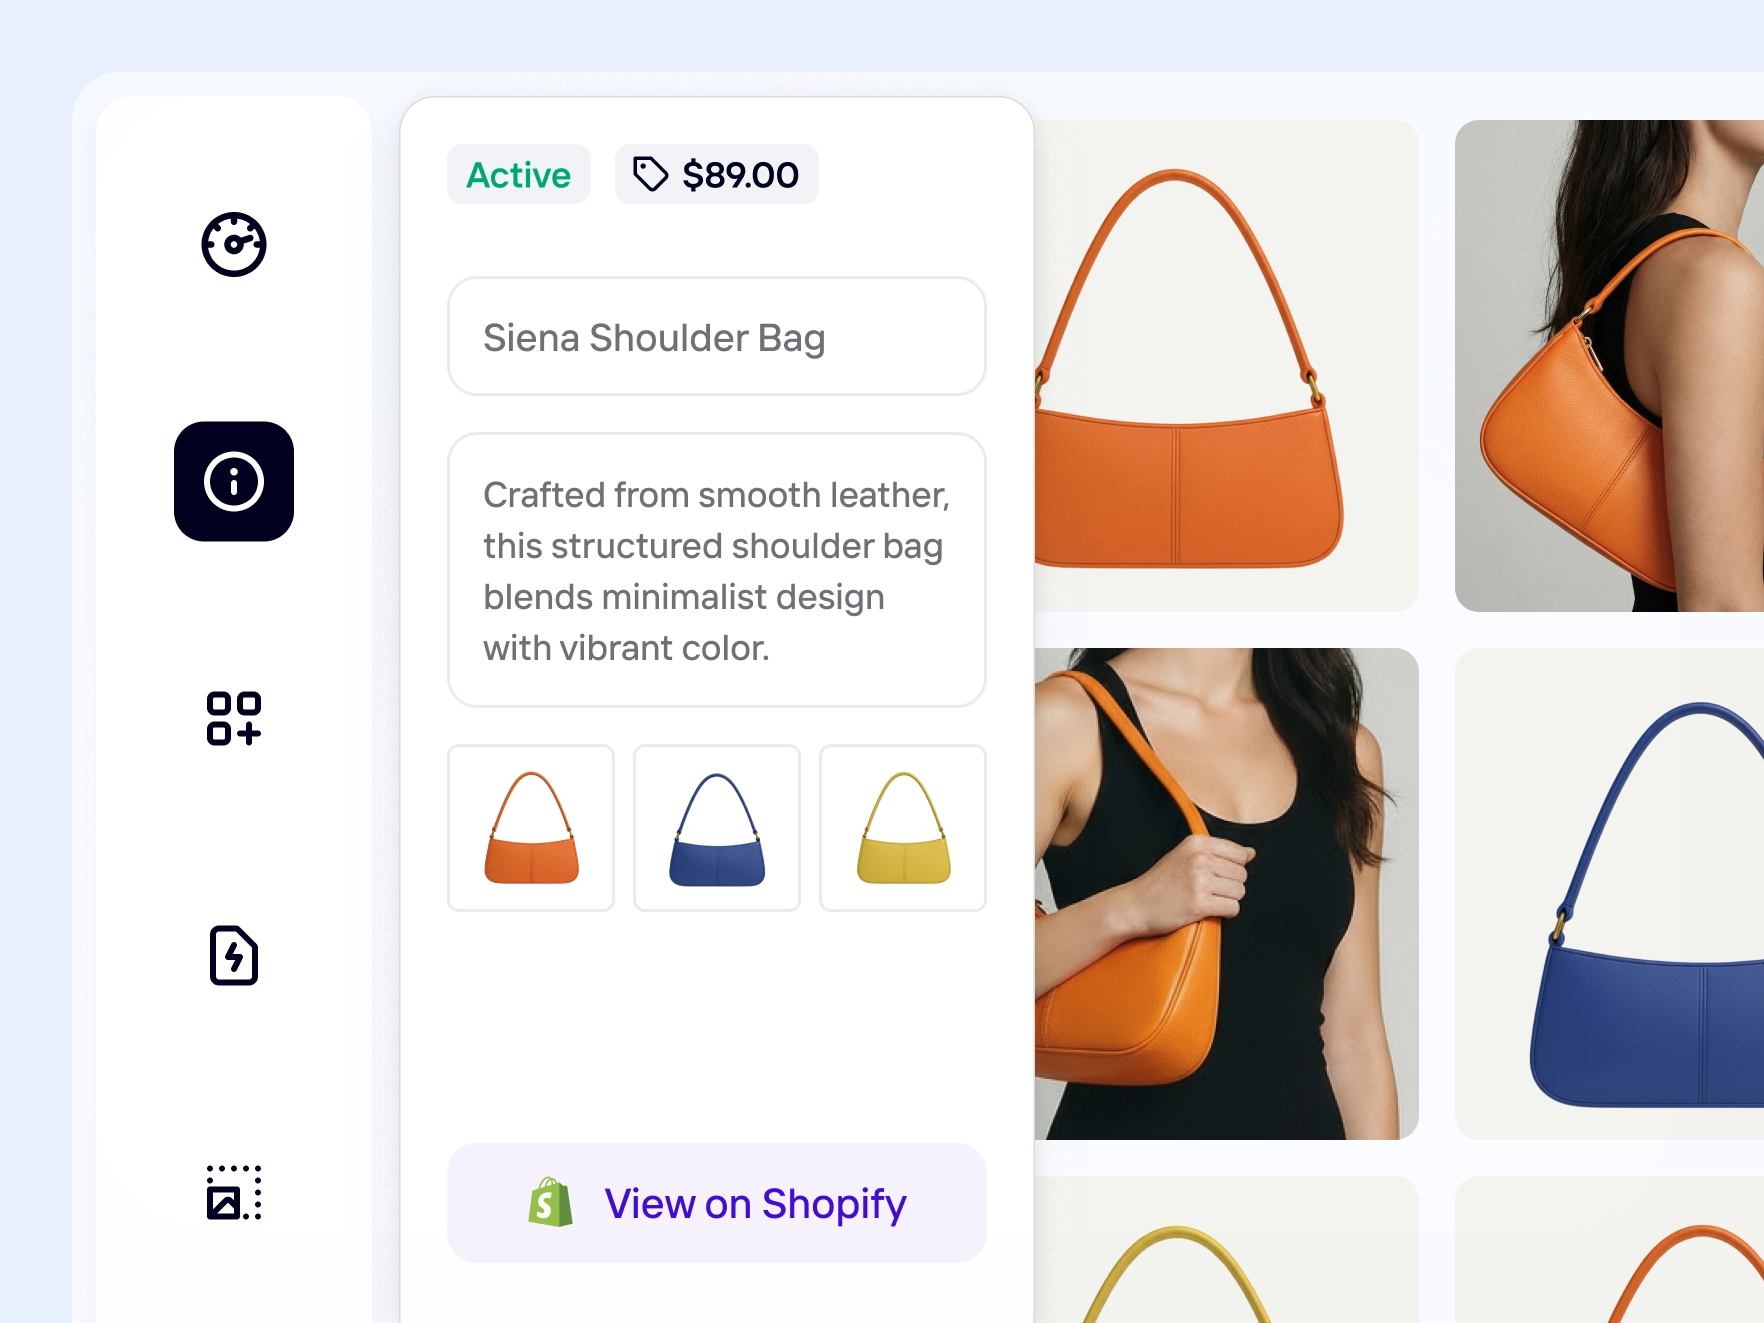The width and height of the screenshot is (1764, 1323).
Task: Open the photo of model in black top
Action: [1225, 894]
